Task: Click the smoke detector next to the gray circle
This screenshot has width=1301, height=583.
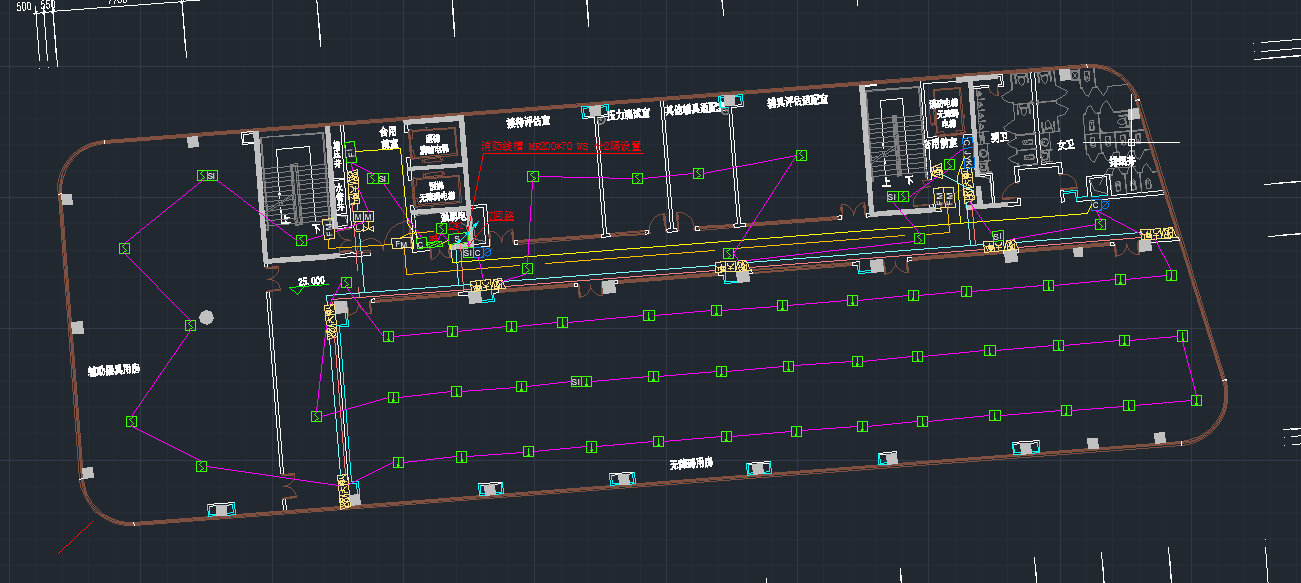Action: point(189,325)
